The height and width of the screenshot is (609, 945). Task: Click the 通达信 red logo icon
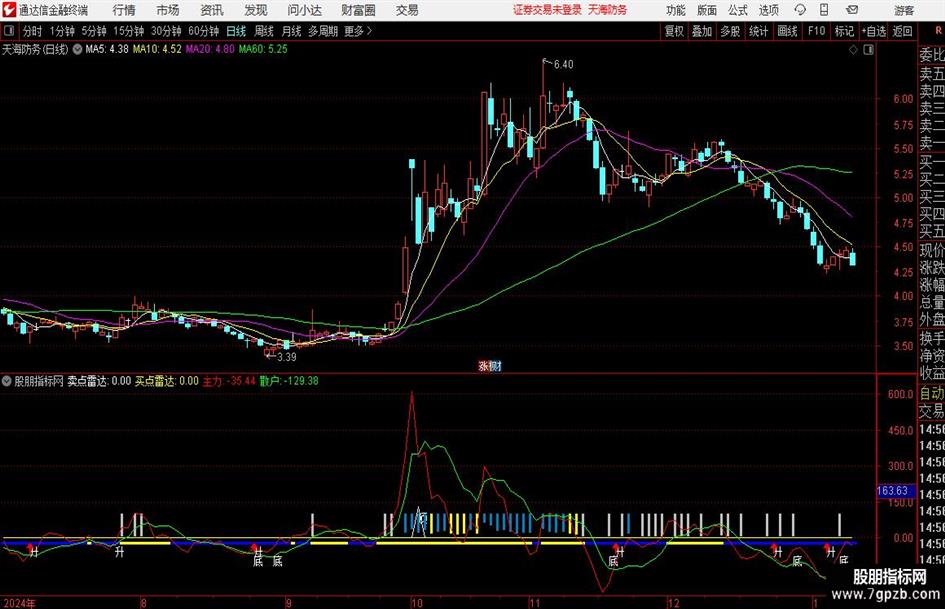pyautogui.click(x=9, y=10)
